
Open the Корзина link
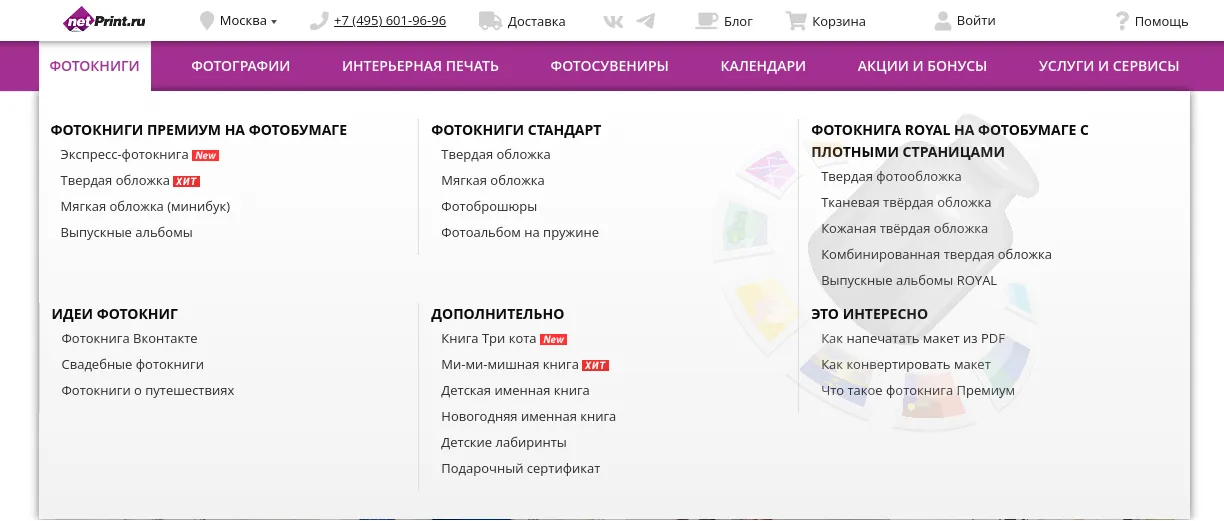point(839,21)
